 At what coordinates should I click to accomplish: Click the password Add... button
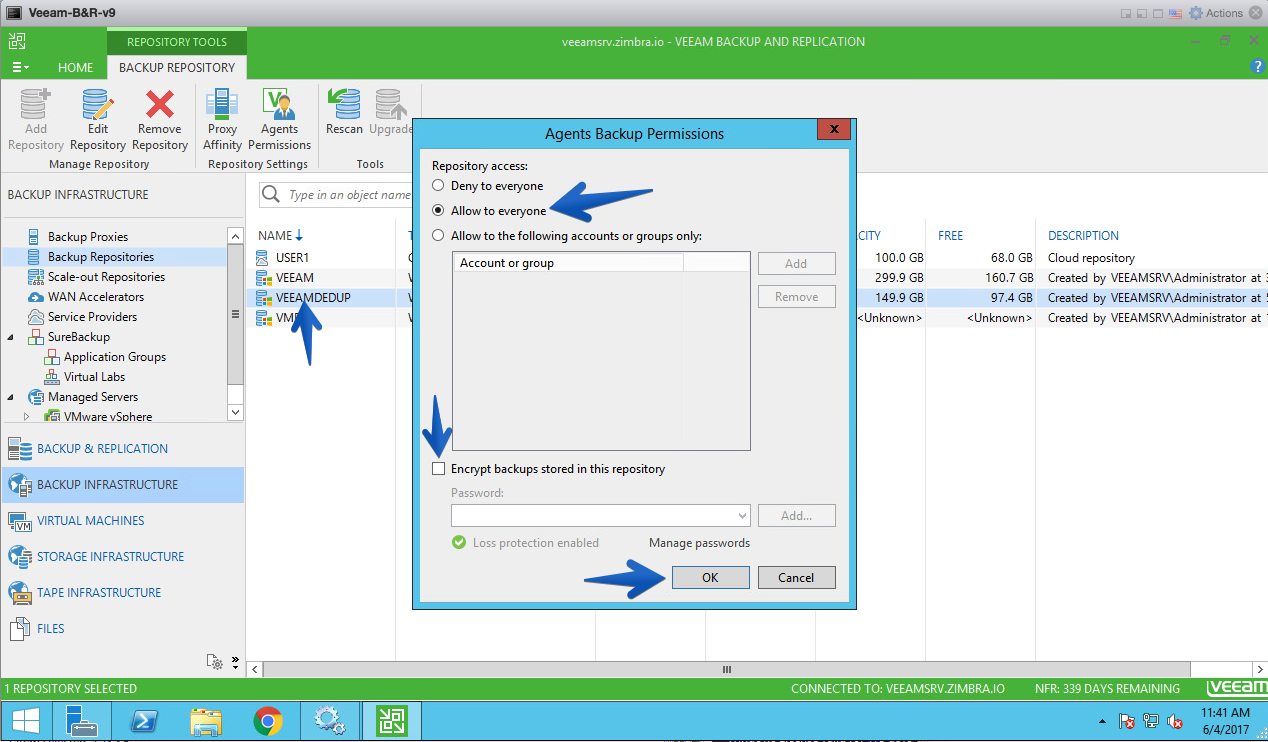click(796, 516)
